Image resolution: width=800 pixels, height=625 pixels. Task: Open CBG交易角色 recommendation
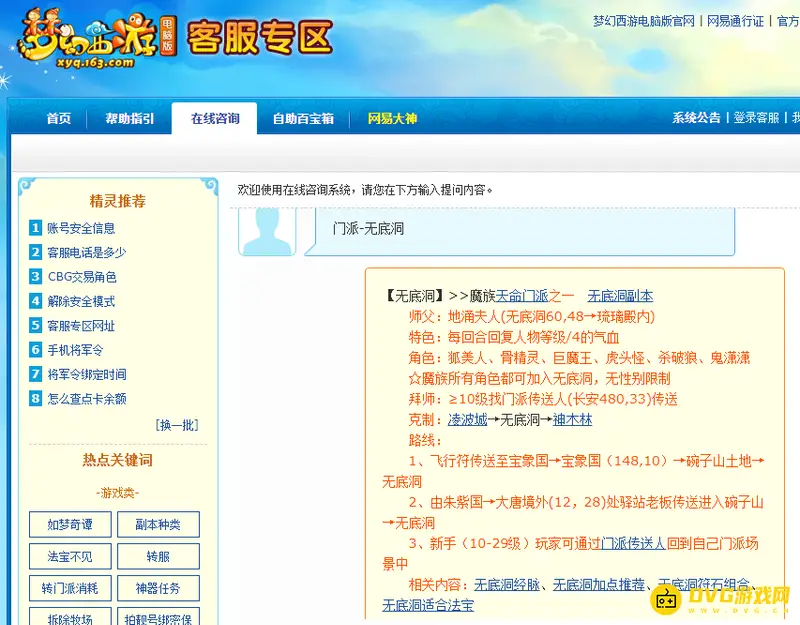click(x=82, y=277)
